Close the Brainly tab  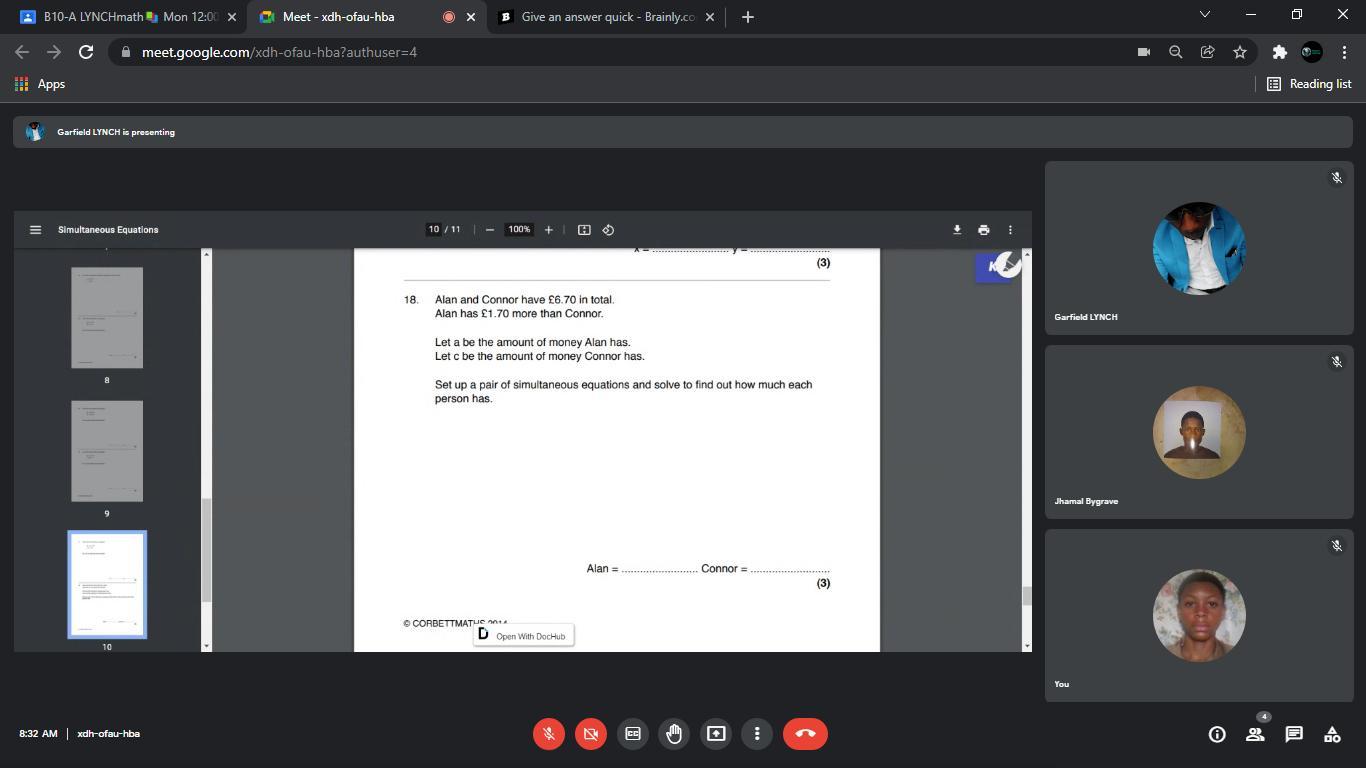tap(710, 17)
